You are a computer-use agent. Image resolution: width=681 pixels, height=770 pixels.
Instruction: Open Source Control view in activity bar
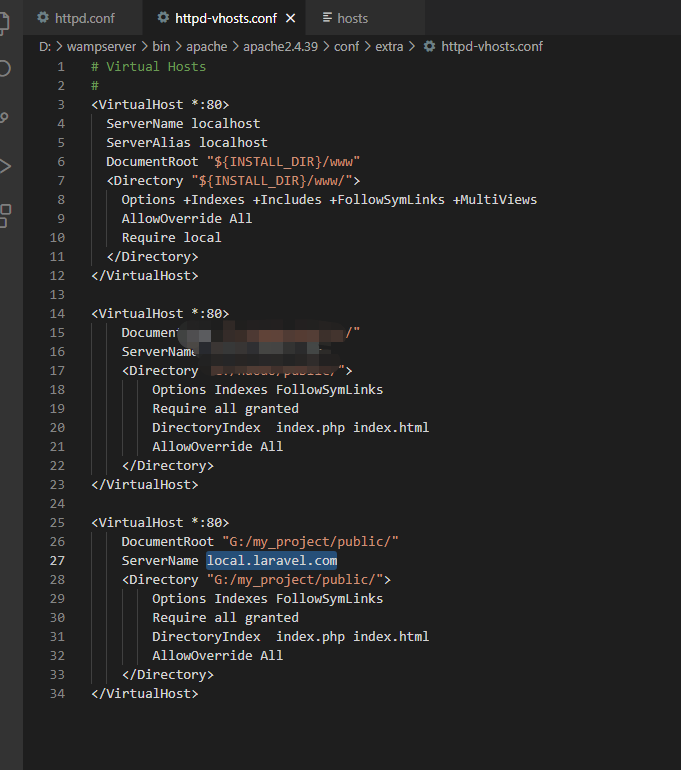(5, 117)
